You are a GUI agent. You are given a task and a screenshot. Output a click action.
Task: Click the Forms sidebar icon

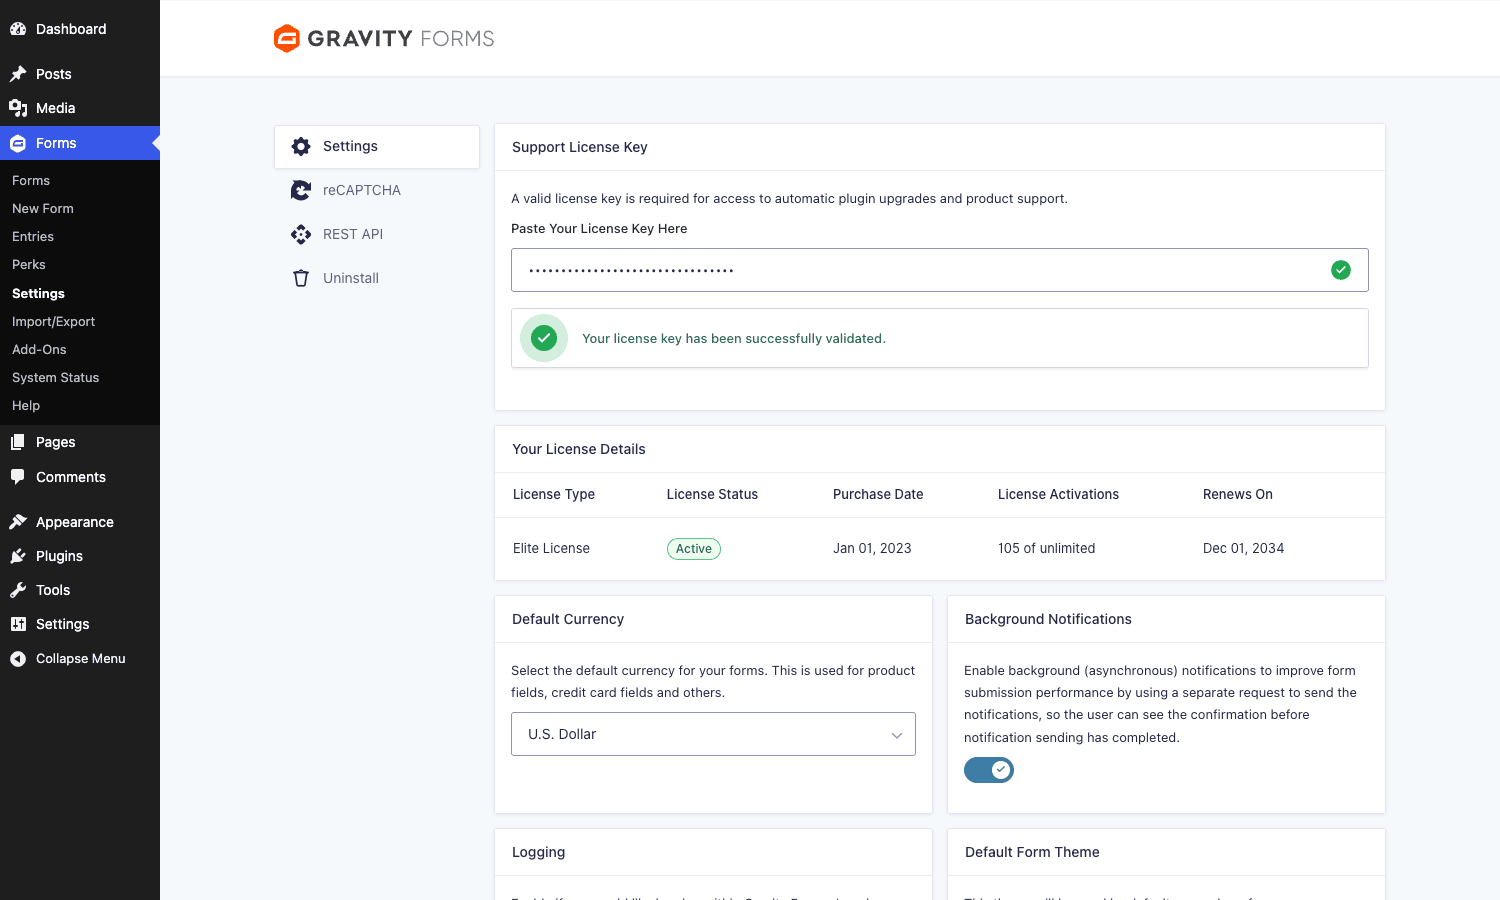(18, 143)
